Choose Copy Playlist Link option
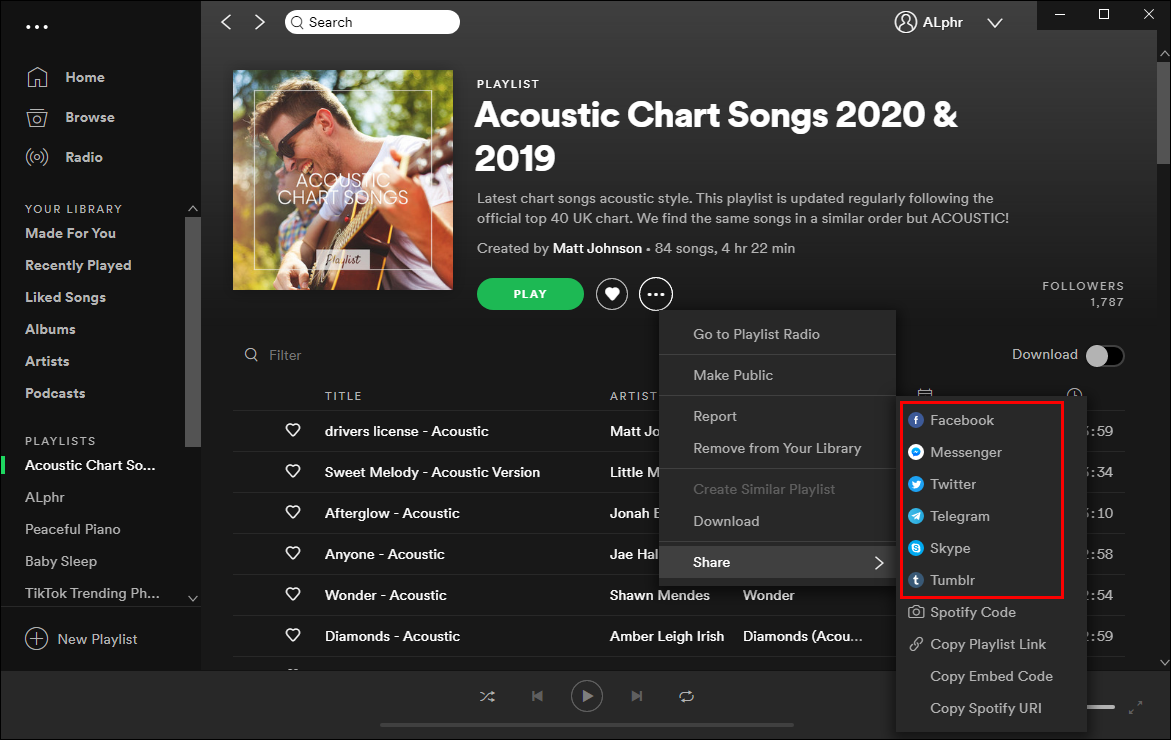Image resolution: width=1171 pixels, height=740 pixels. pos(987,645)
